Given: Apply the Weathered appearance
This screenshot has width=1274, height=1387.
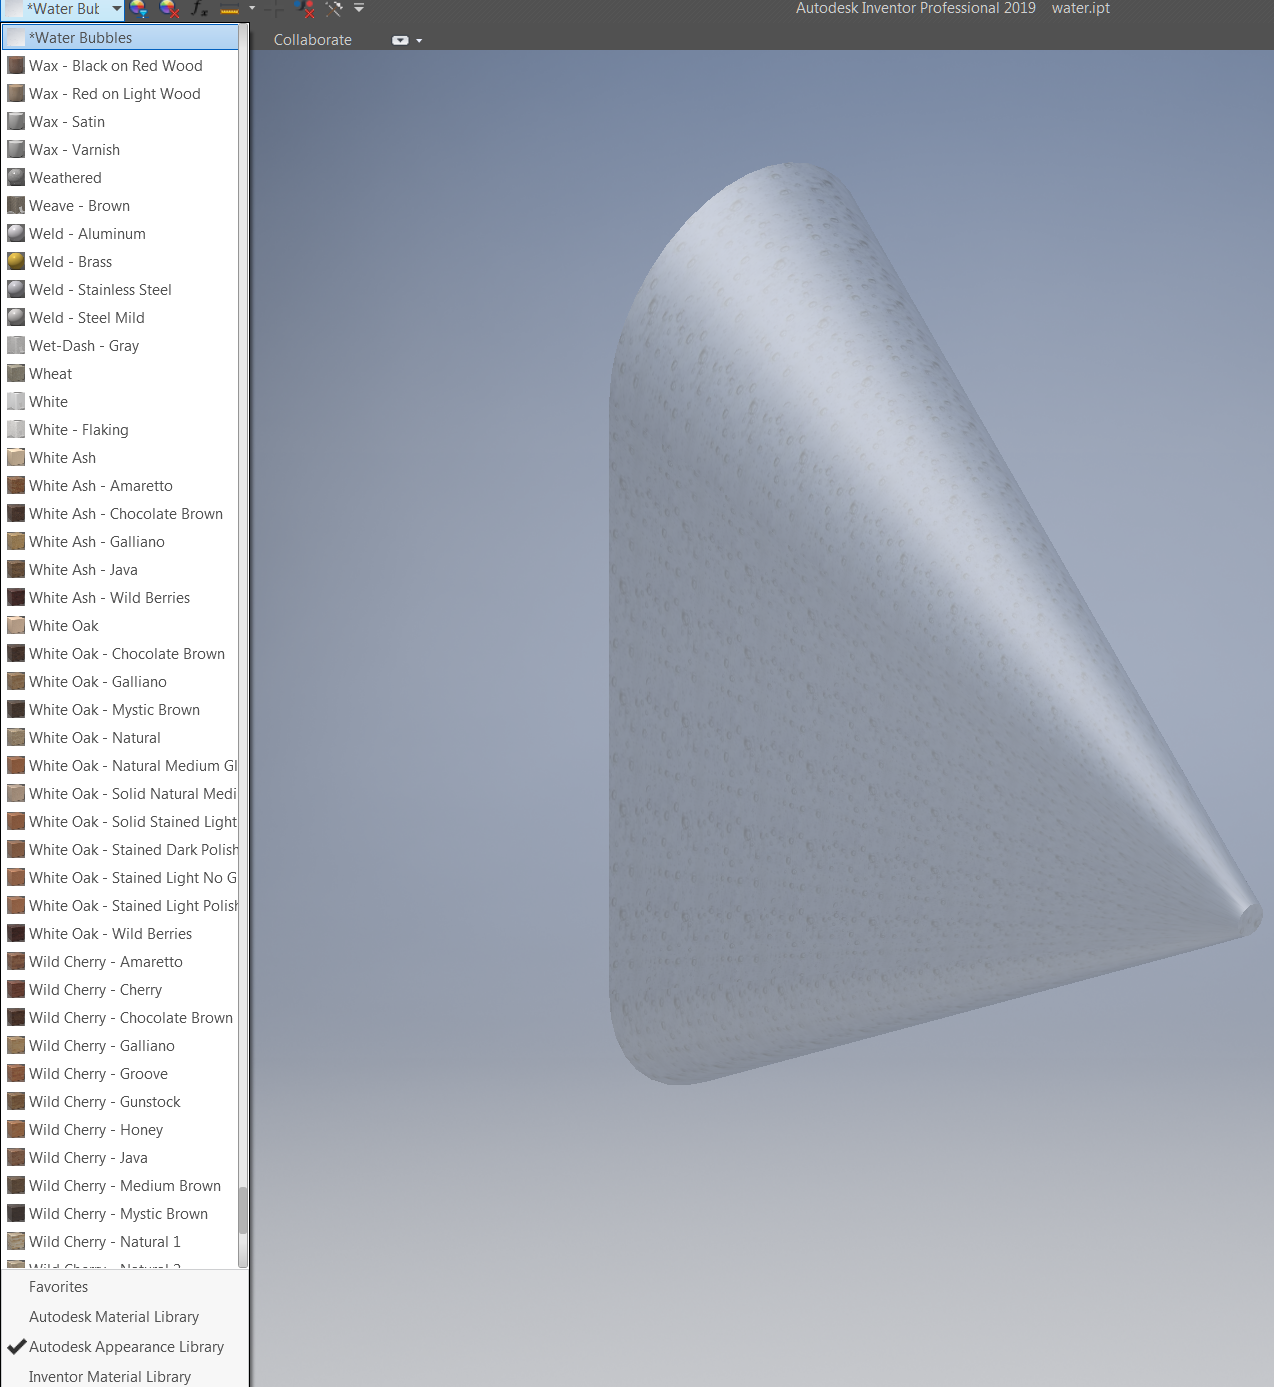Looking at the screenshot, I should pyautogui.click(x=120, y=178).
